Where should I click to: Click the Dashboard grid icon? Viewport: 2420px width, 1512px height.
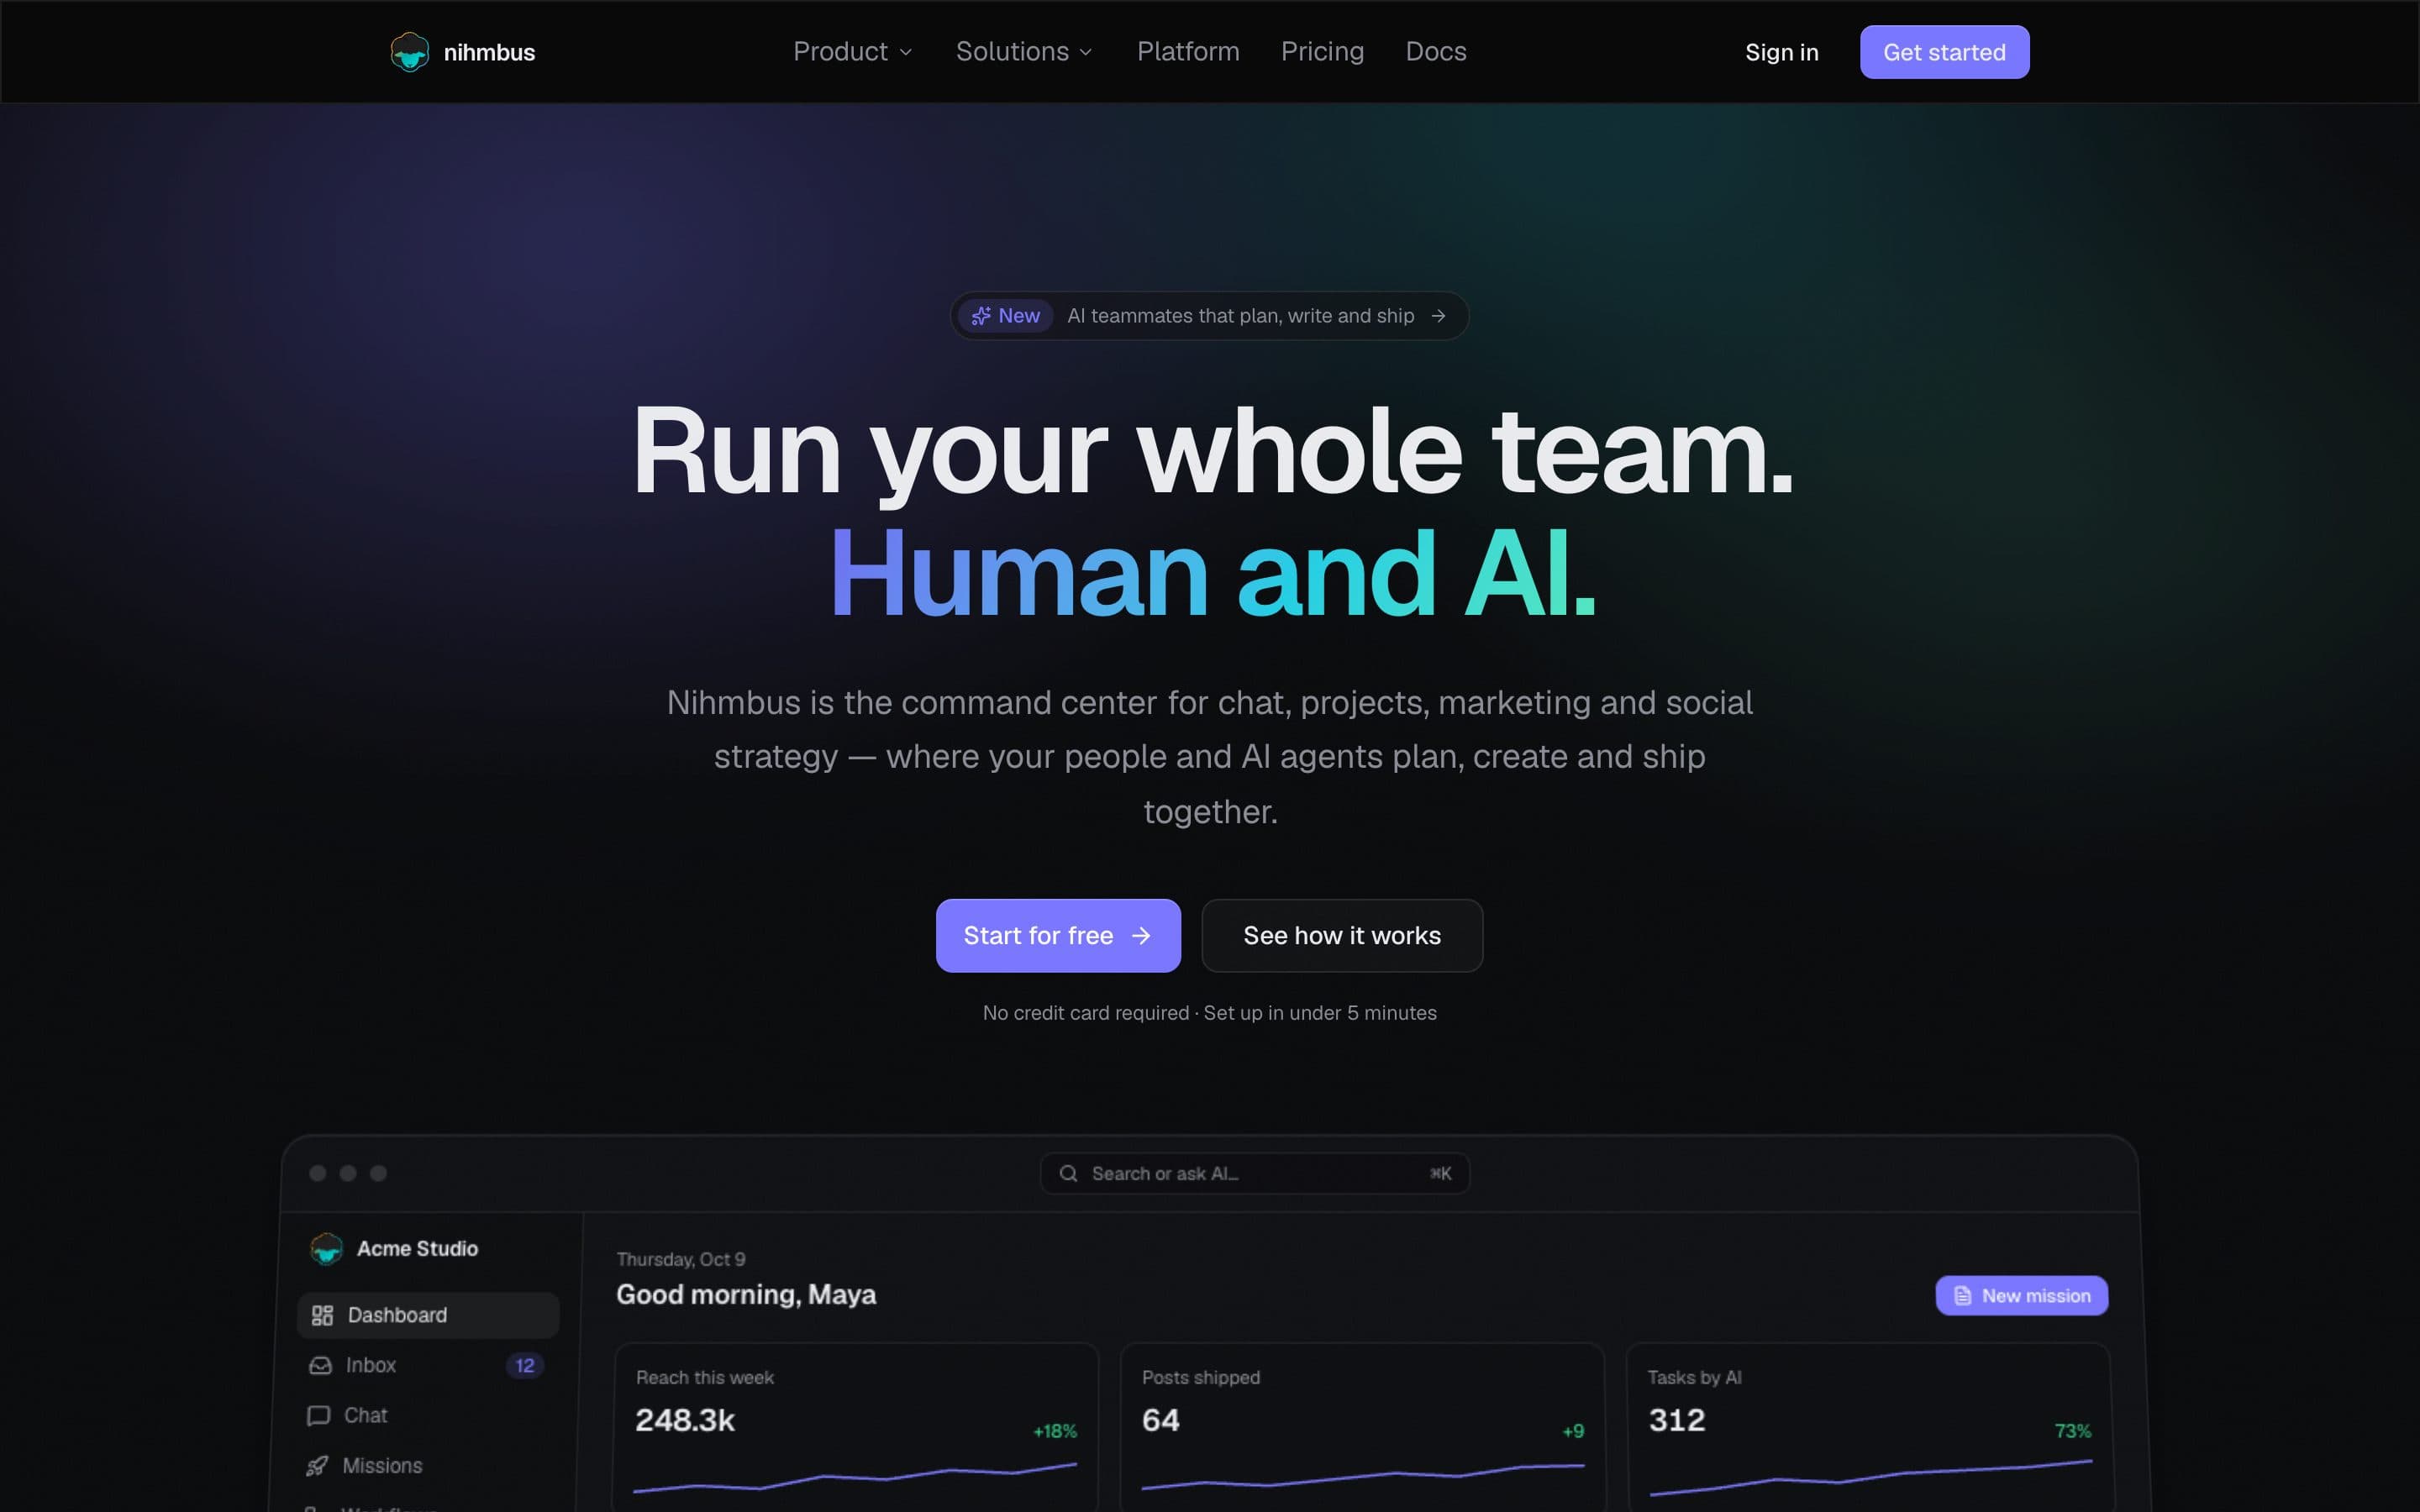322,1315
